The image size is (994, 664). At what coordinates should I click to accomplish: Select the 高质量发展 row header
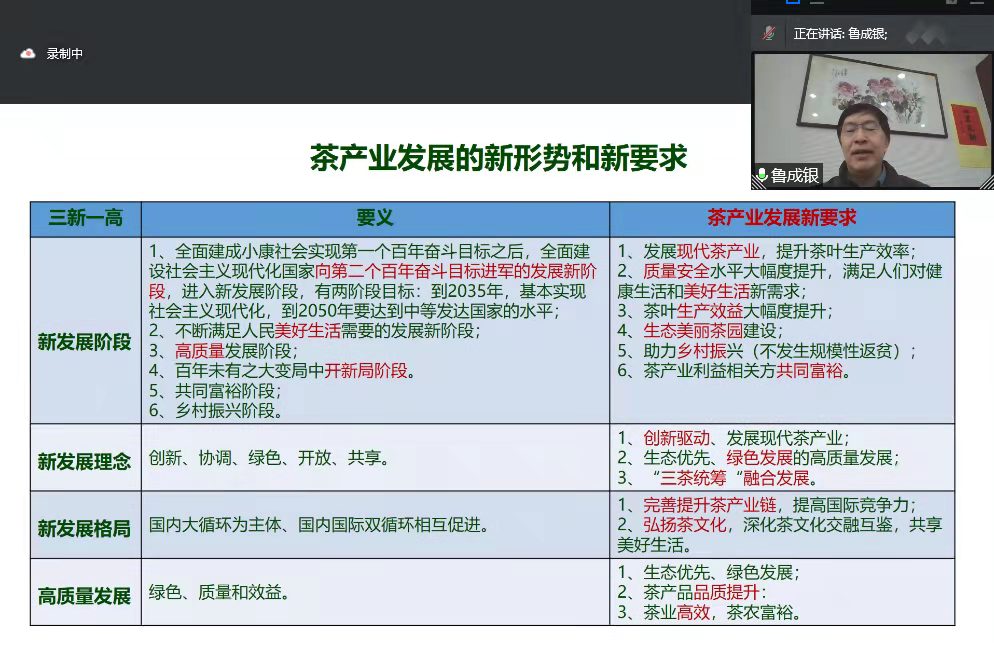85,596
